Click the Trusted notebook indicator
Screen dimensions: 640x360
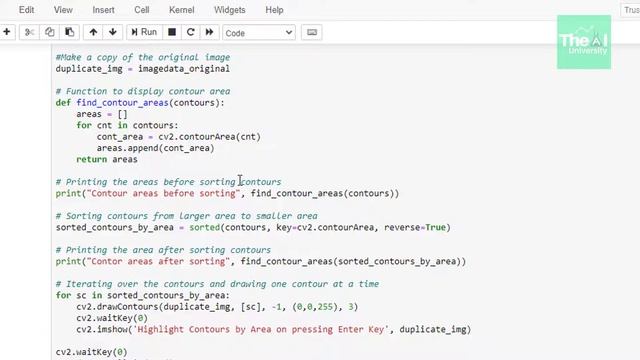[x=631, y=10]
